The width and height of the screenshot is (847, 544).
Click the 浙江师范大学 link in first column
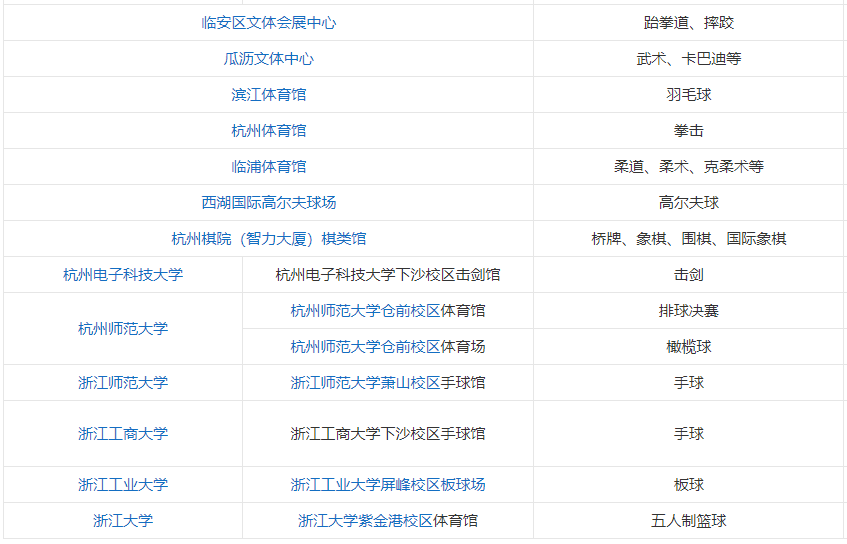tap(123, 382)
